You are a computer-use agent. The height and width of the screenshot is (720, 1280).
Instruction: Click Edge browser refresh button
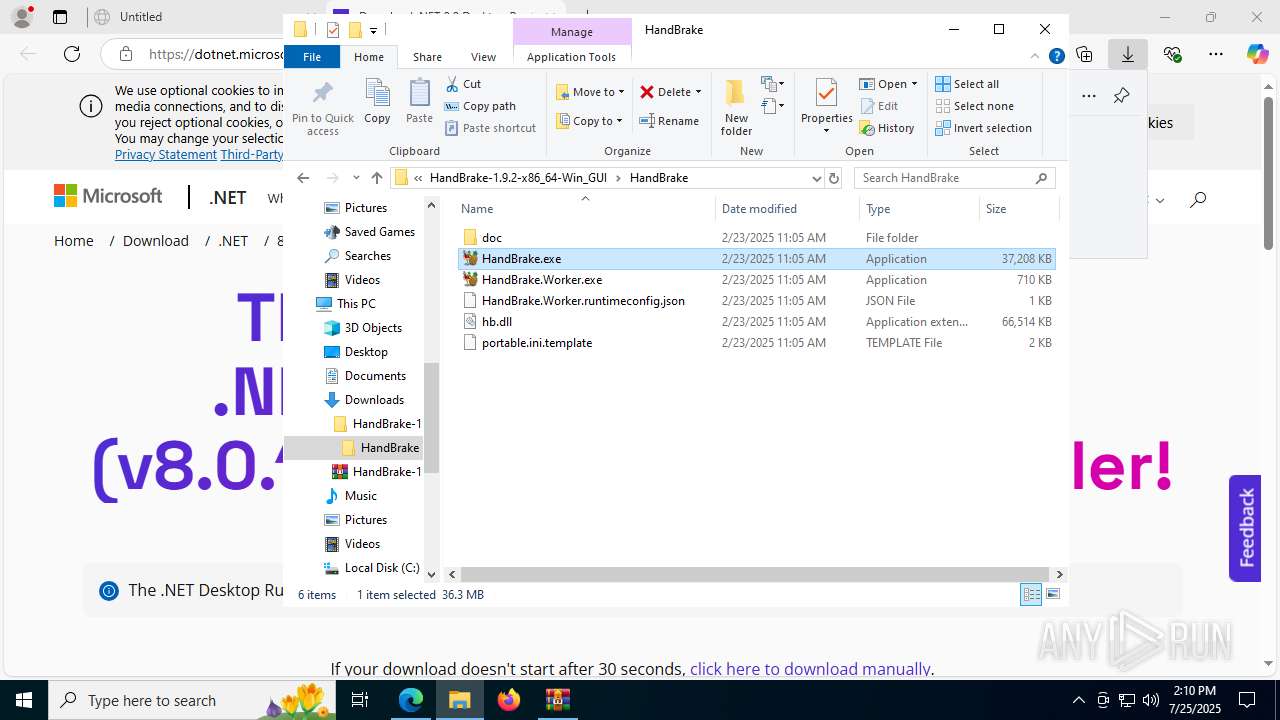pos(72,54)
